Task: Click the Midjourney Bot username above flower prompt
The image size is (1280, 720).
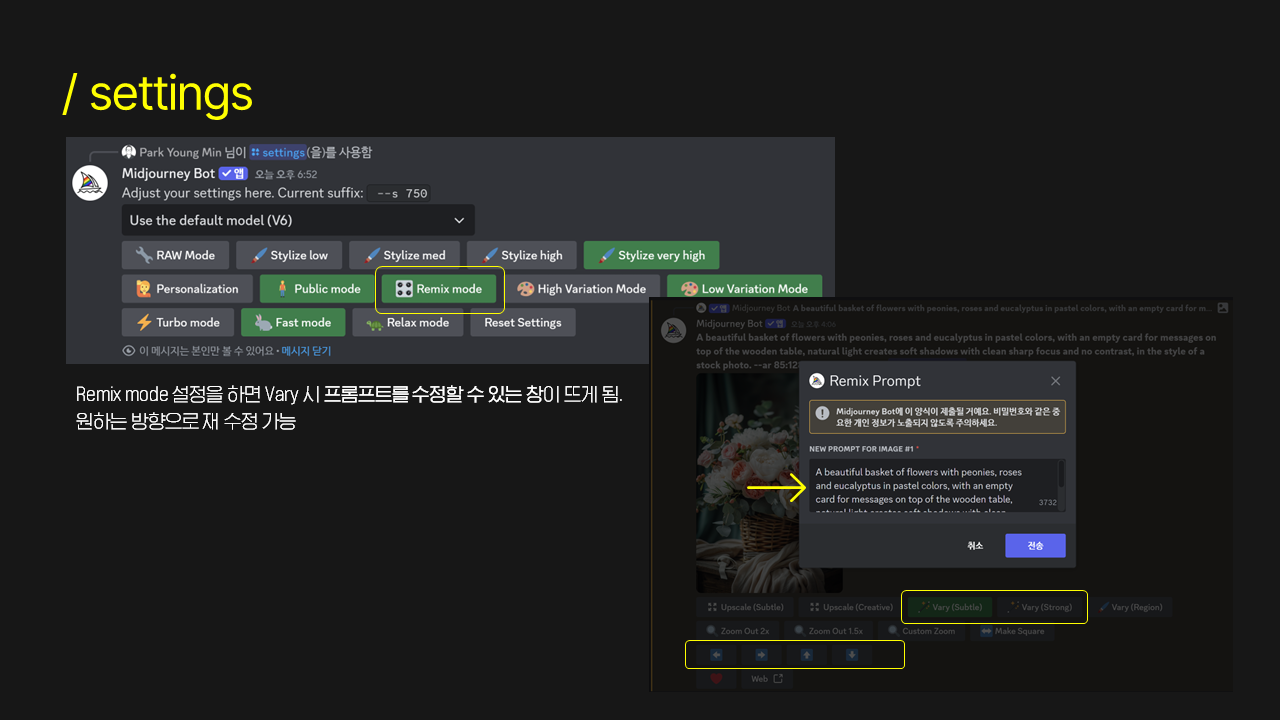Action: 730,324
